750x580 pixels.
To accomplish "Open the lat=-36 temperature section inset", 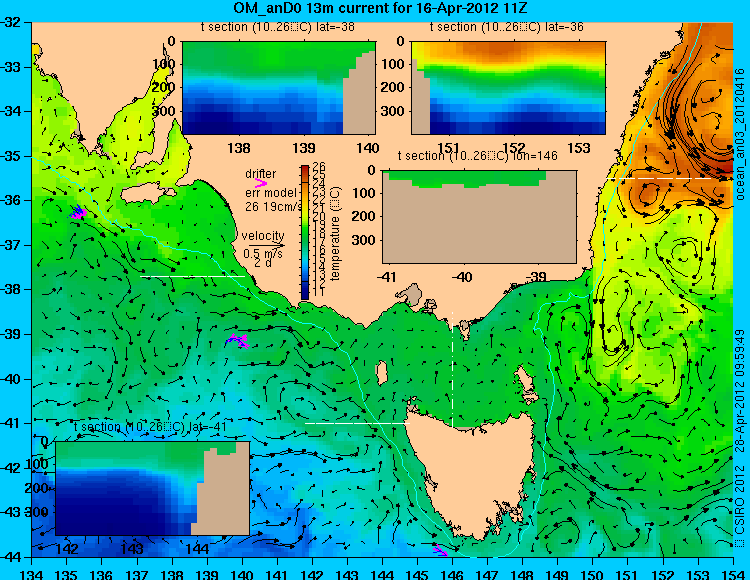I will pyautogui.click(x=508, y=88).
